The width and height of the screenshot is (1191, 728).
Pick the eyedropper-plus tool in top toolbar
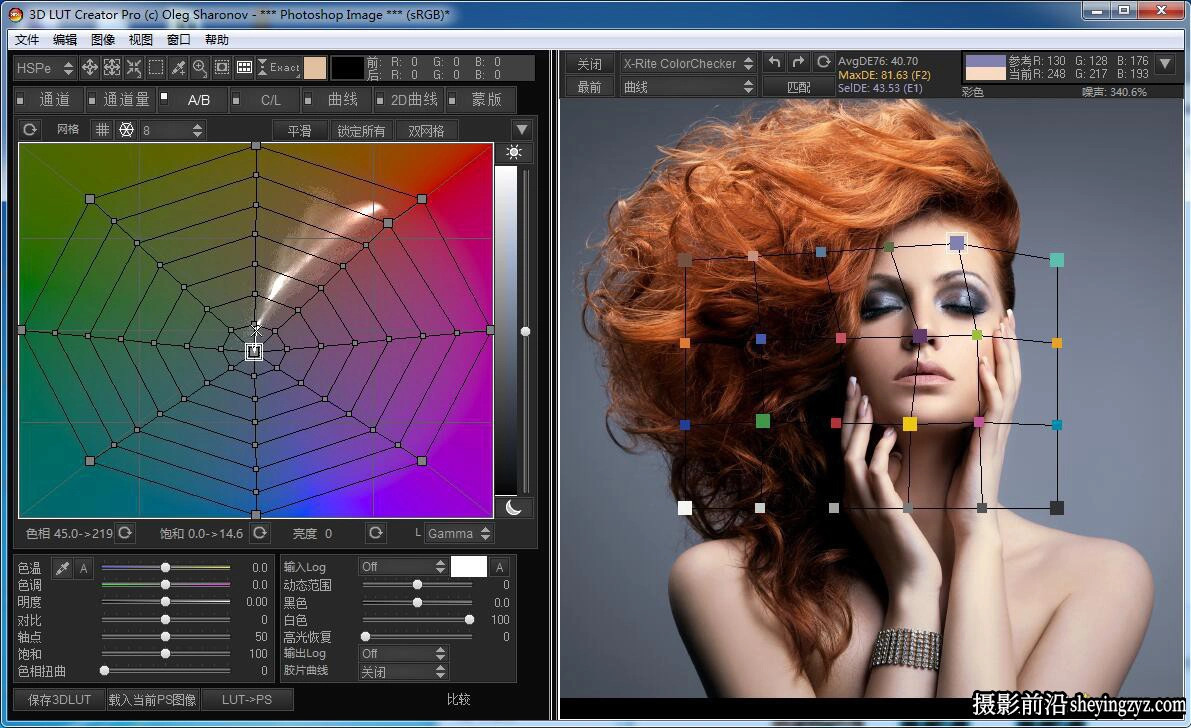pyautogui.click(x=178, y=68)
